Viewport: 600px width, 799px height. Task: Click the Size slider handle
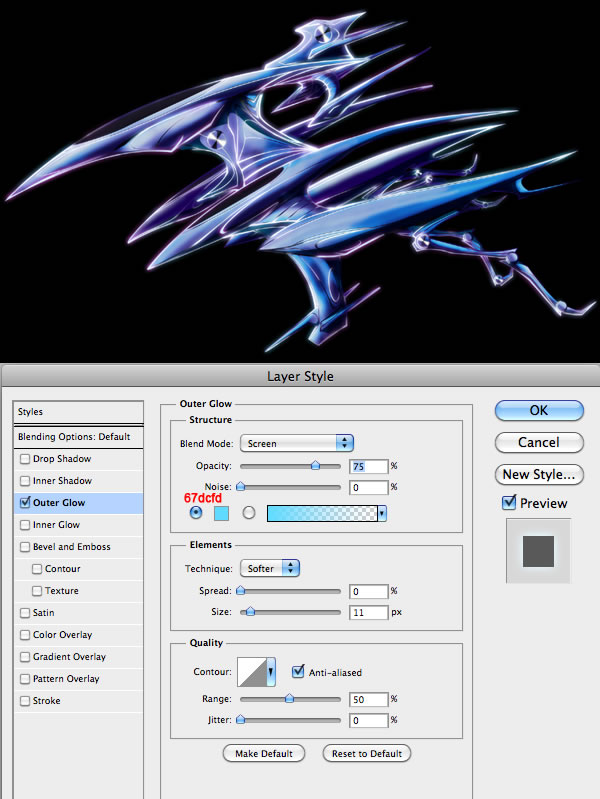pyautogui.click(x=250, y=611)
